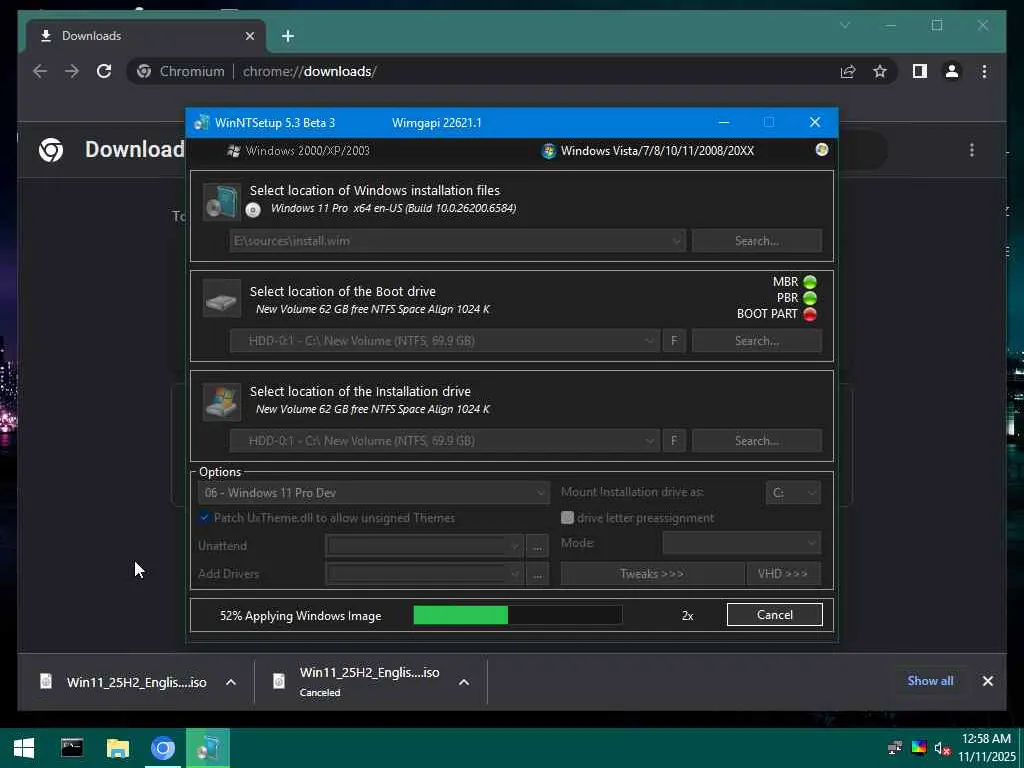1024x768 pixels.
Task: Click Chromium forward arrow
Action: click(72, 71)
